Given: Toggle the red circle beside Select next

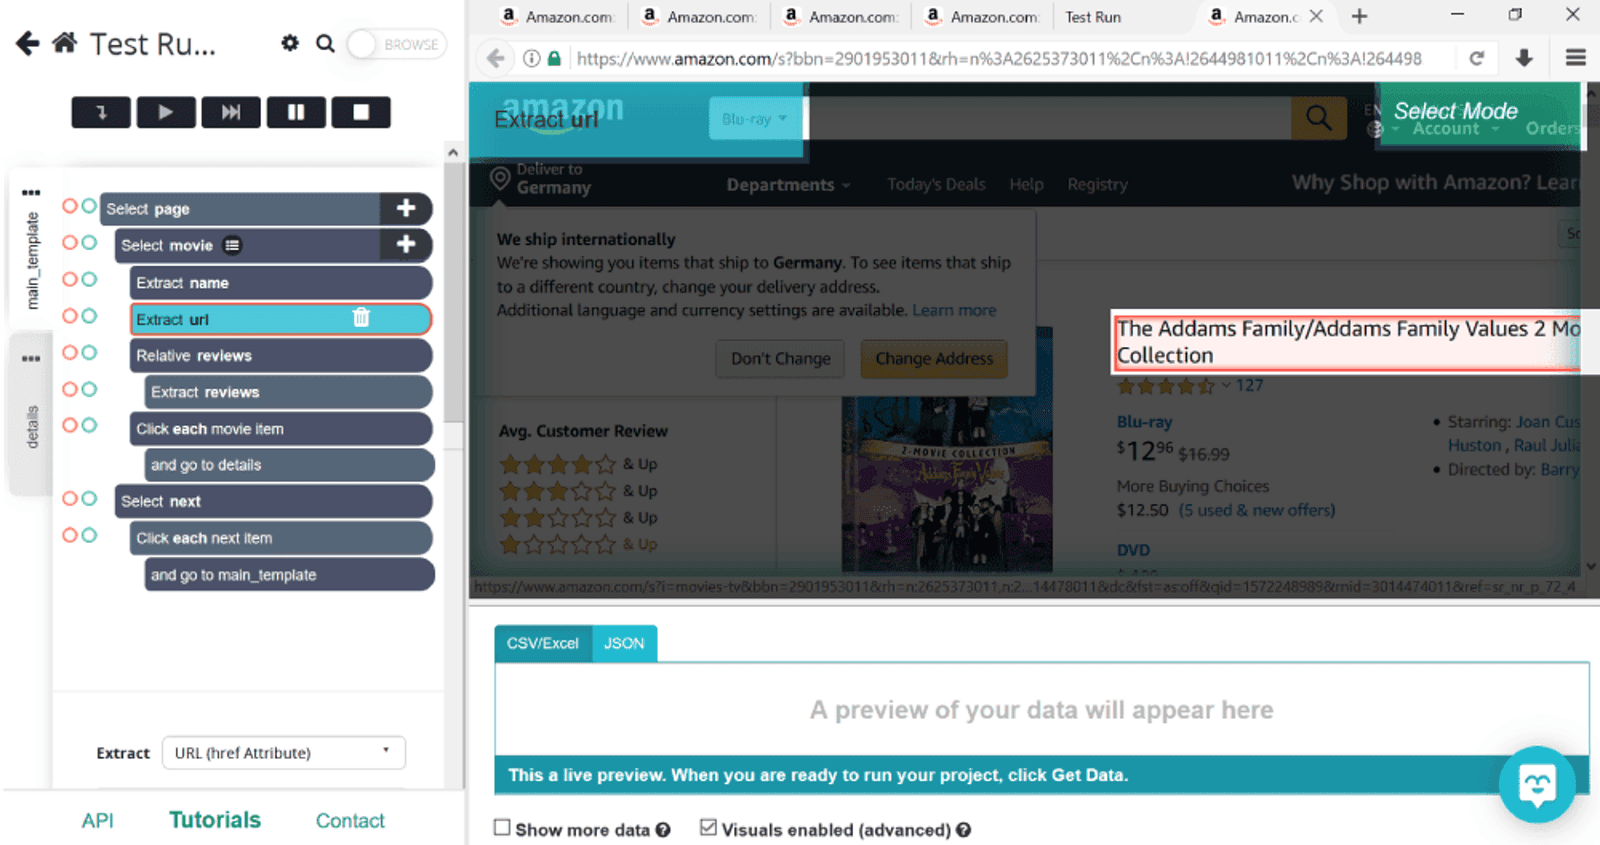Looking at the screenshot, I should (x=70, y=498).
